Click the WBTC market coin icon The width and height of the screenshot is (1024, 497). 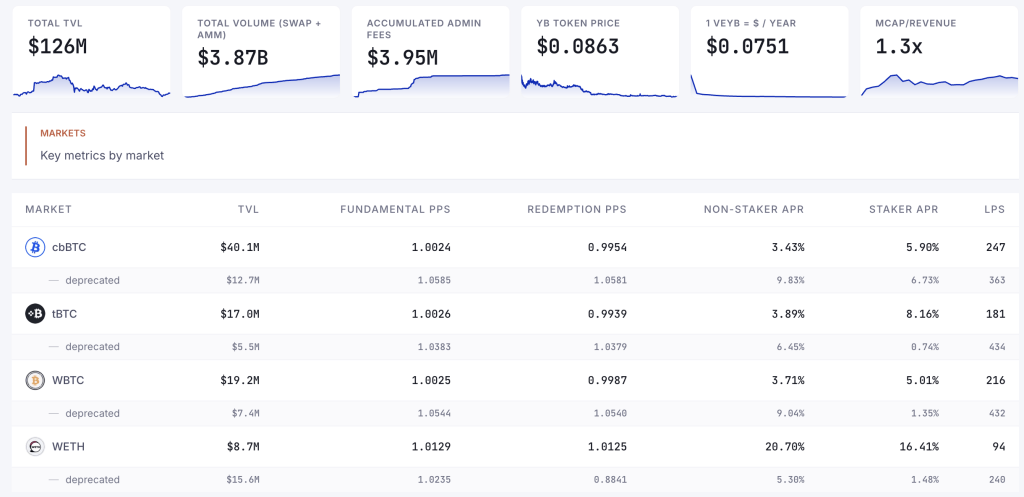35,380
